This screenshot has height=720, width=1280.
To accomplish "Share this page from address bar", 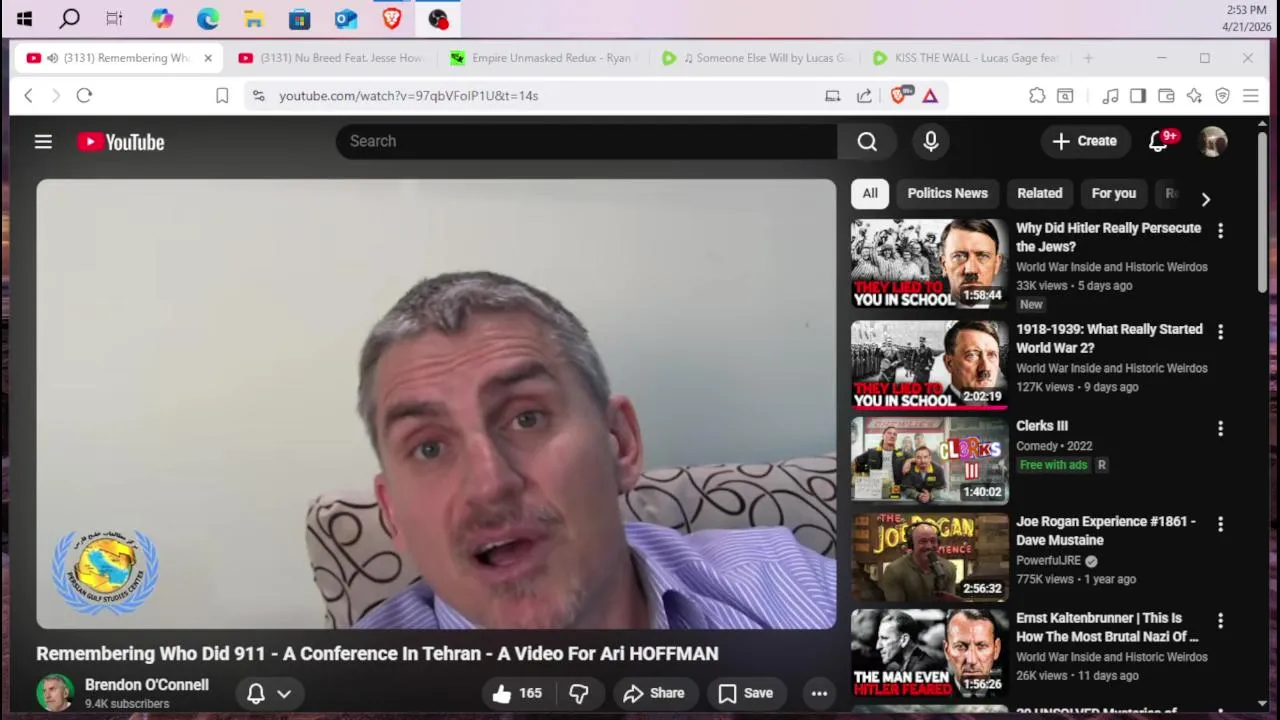I will point(864,95).
